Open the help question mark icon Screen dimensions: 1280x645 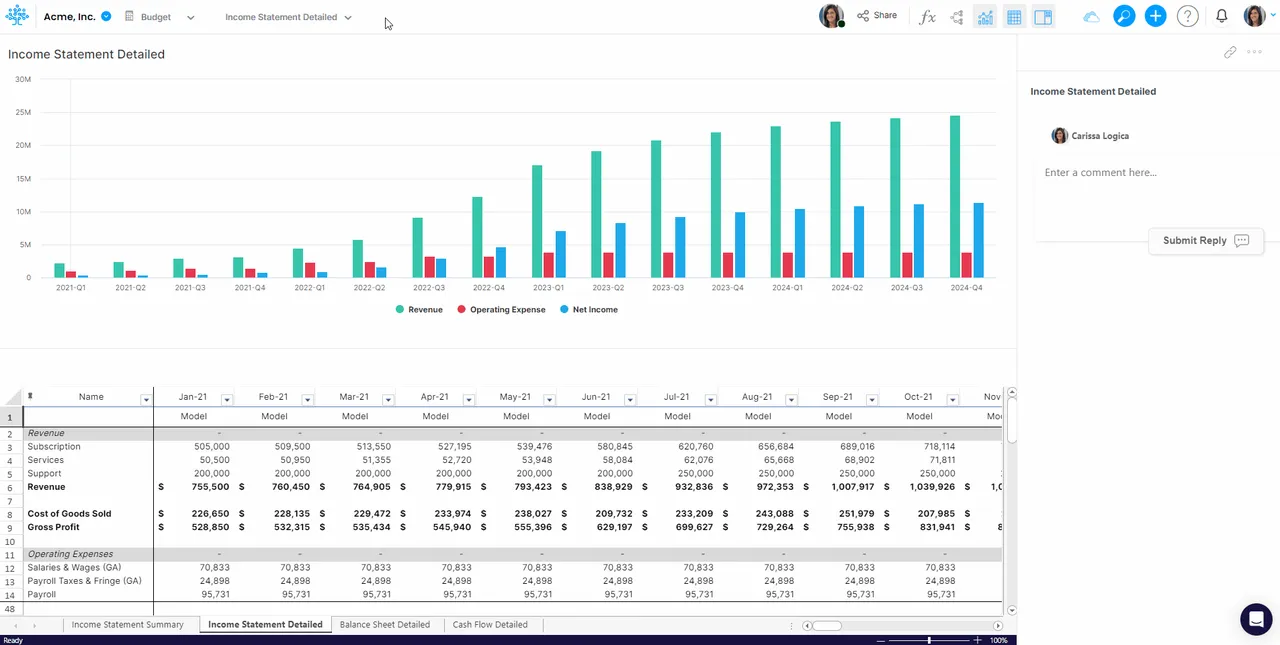click(x=1187, y=16)
